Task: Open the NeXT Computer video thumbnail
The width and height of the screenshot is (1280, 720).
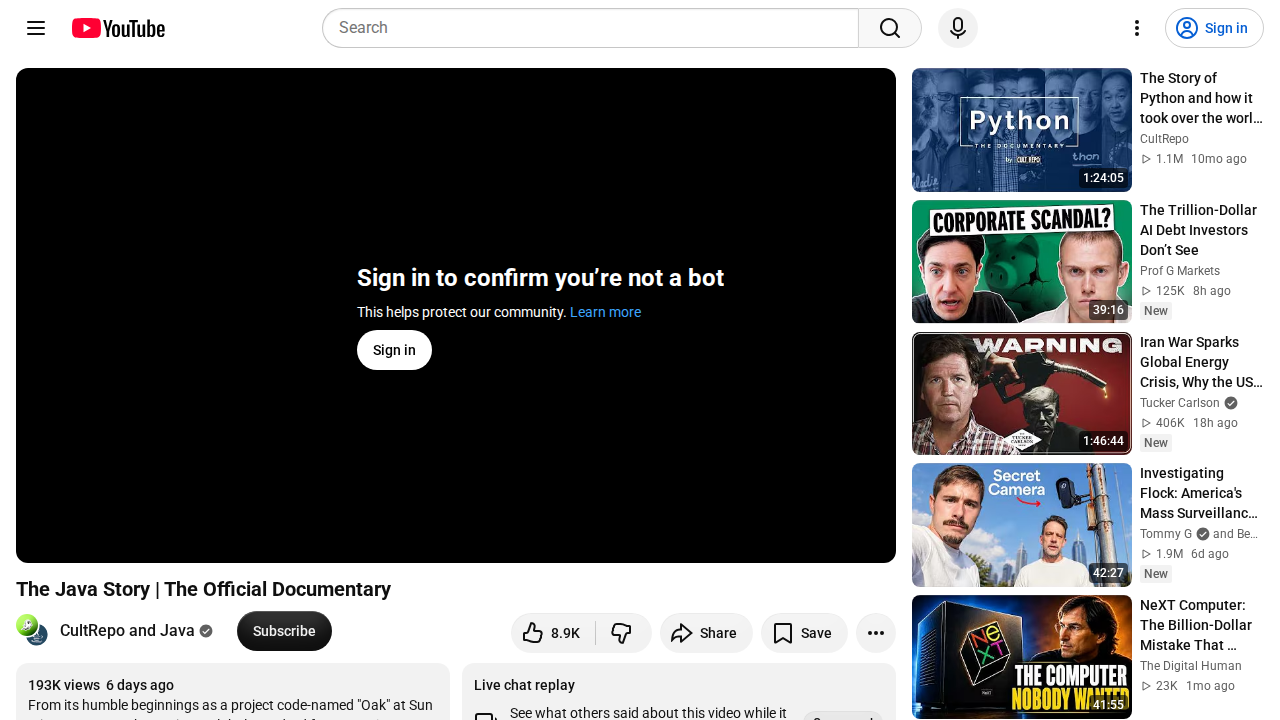Action: coord(1022,657)
